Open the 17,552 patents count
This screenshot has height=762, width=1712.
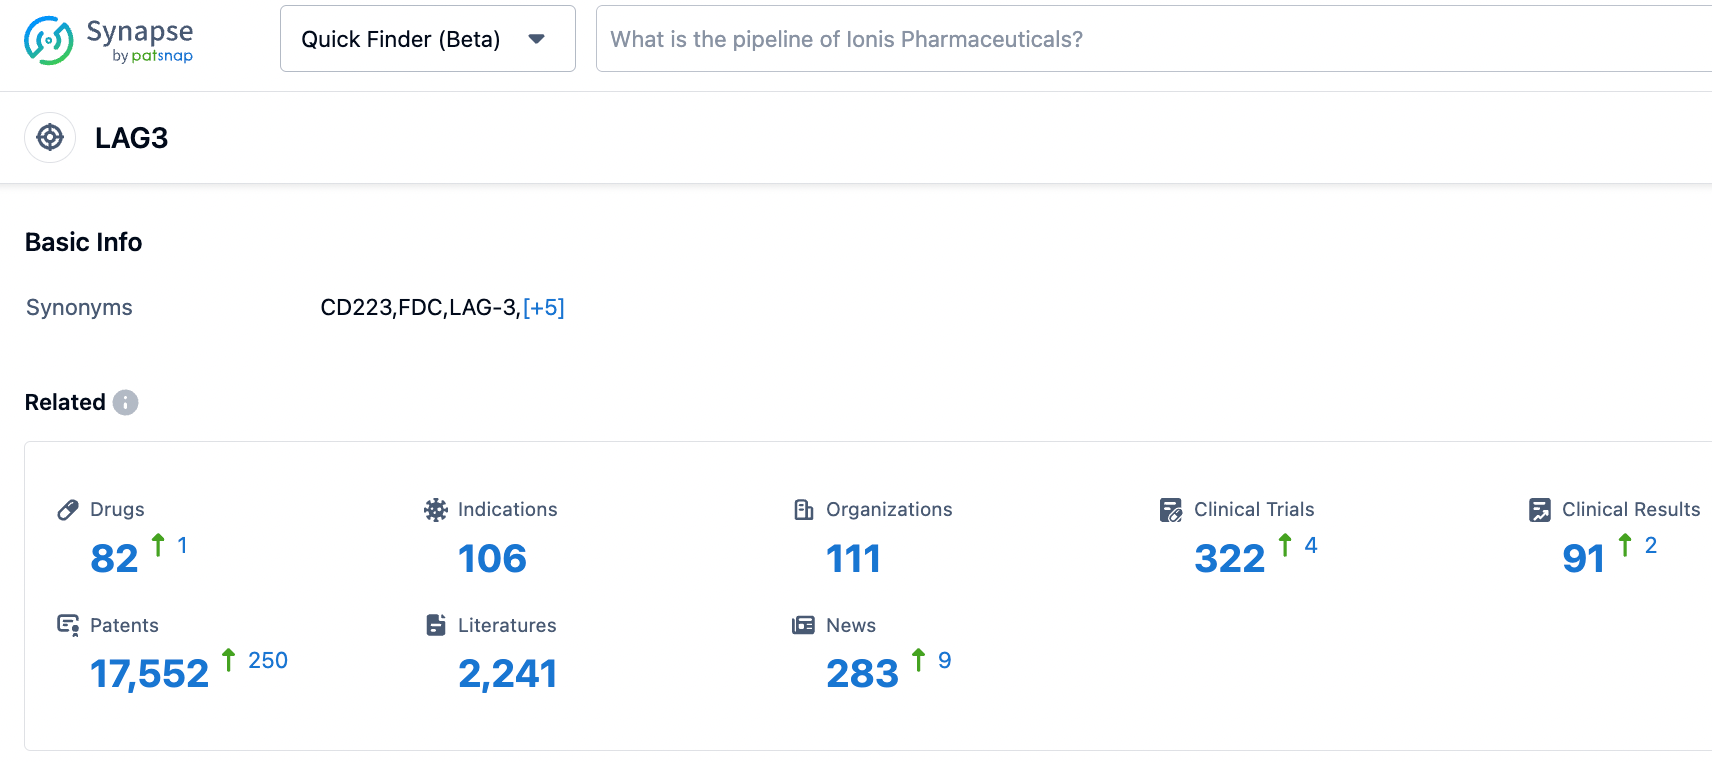pyautogui.click(x=150, y=674)
